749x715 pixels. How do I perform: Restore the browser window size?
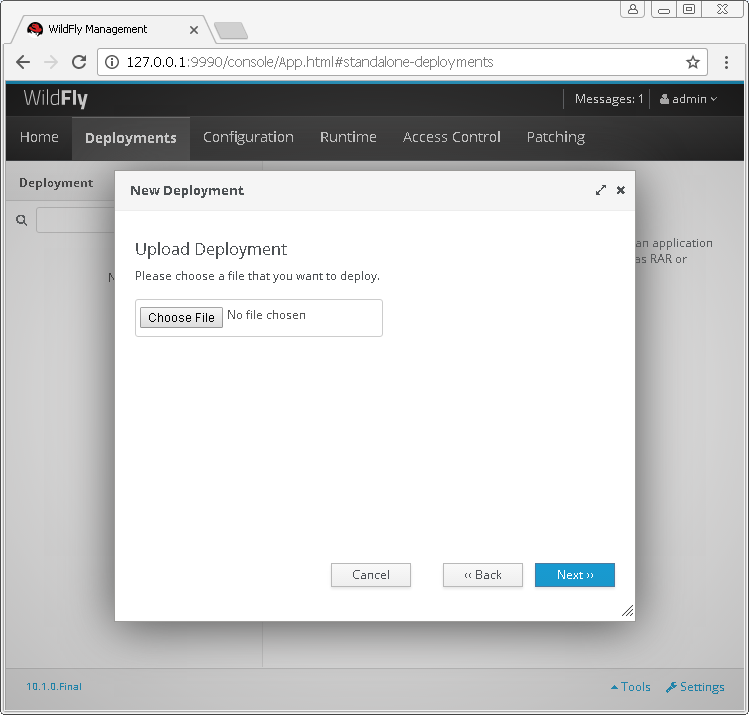pos(688,9)
